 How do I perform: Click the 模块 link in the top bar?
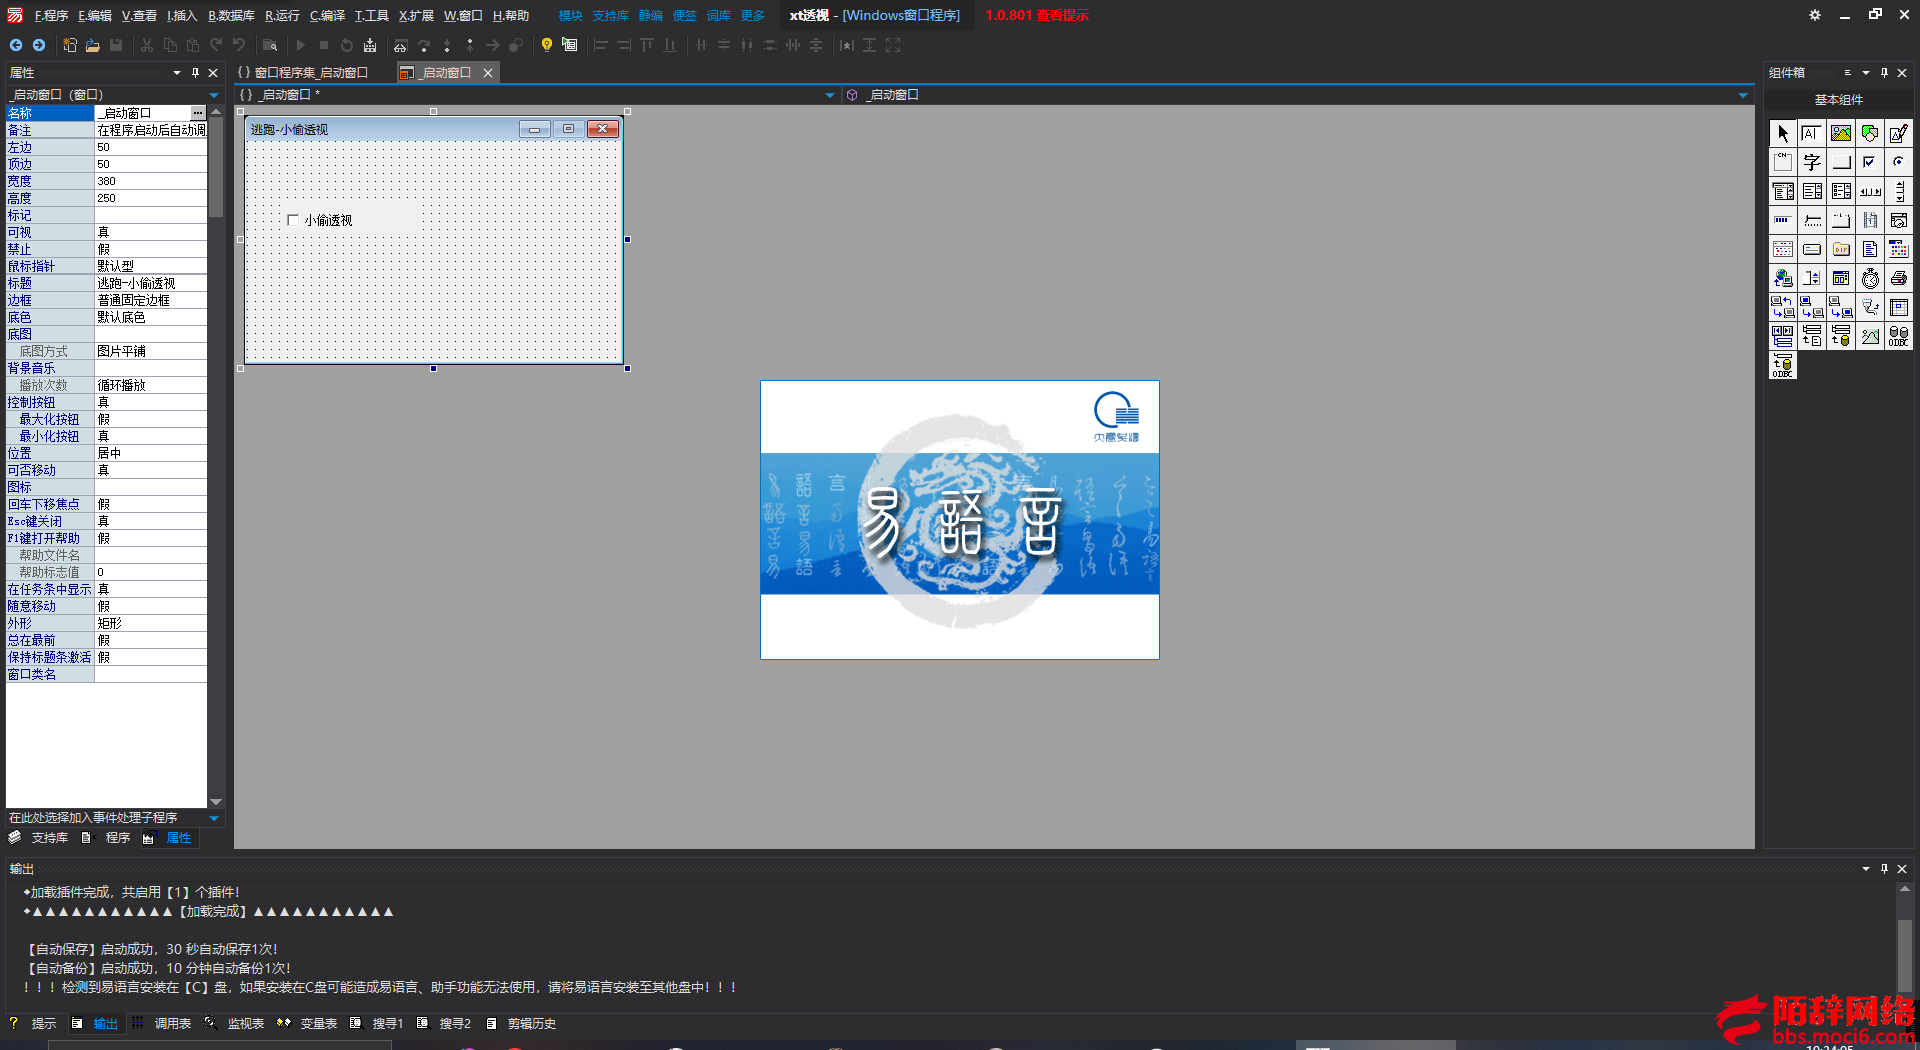[x=570, y=15]
